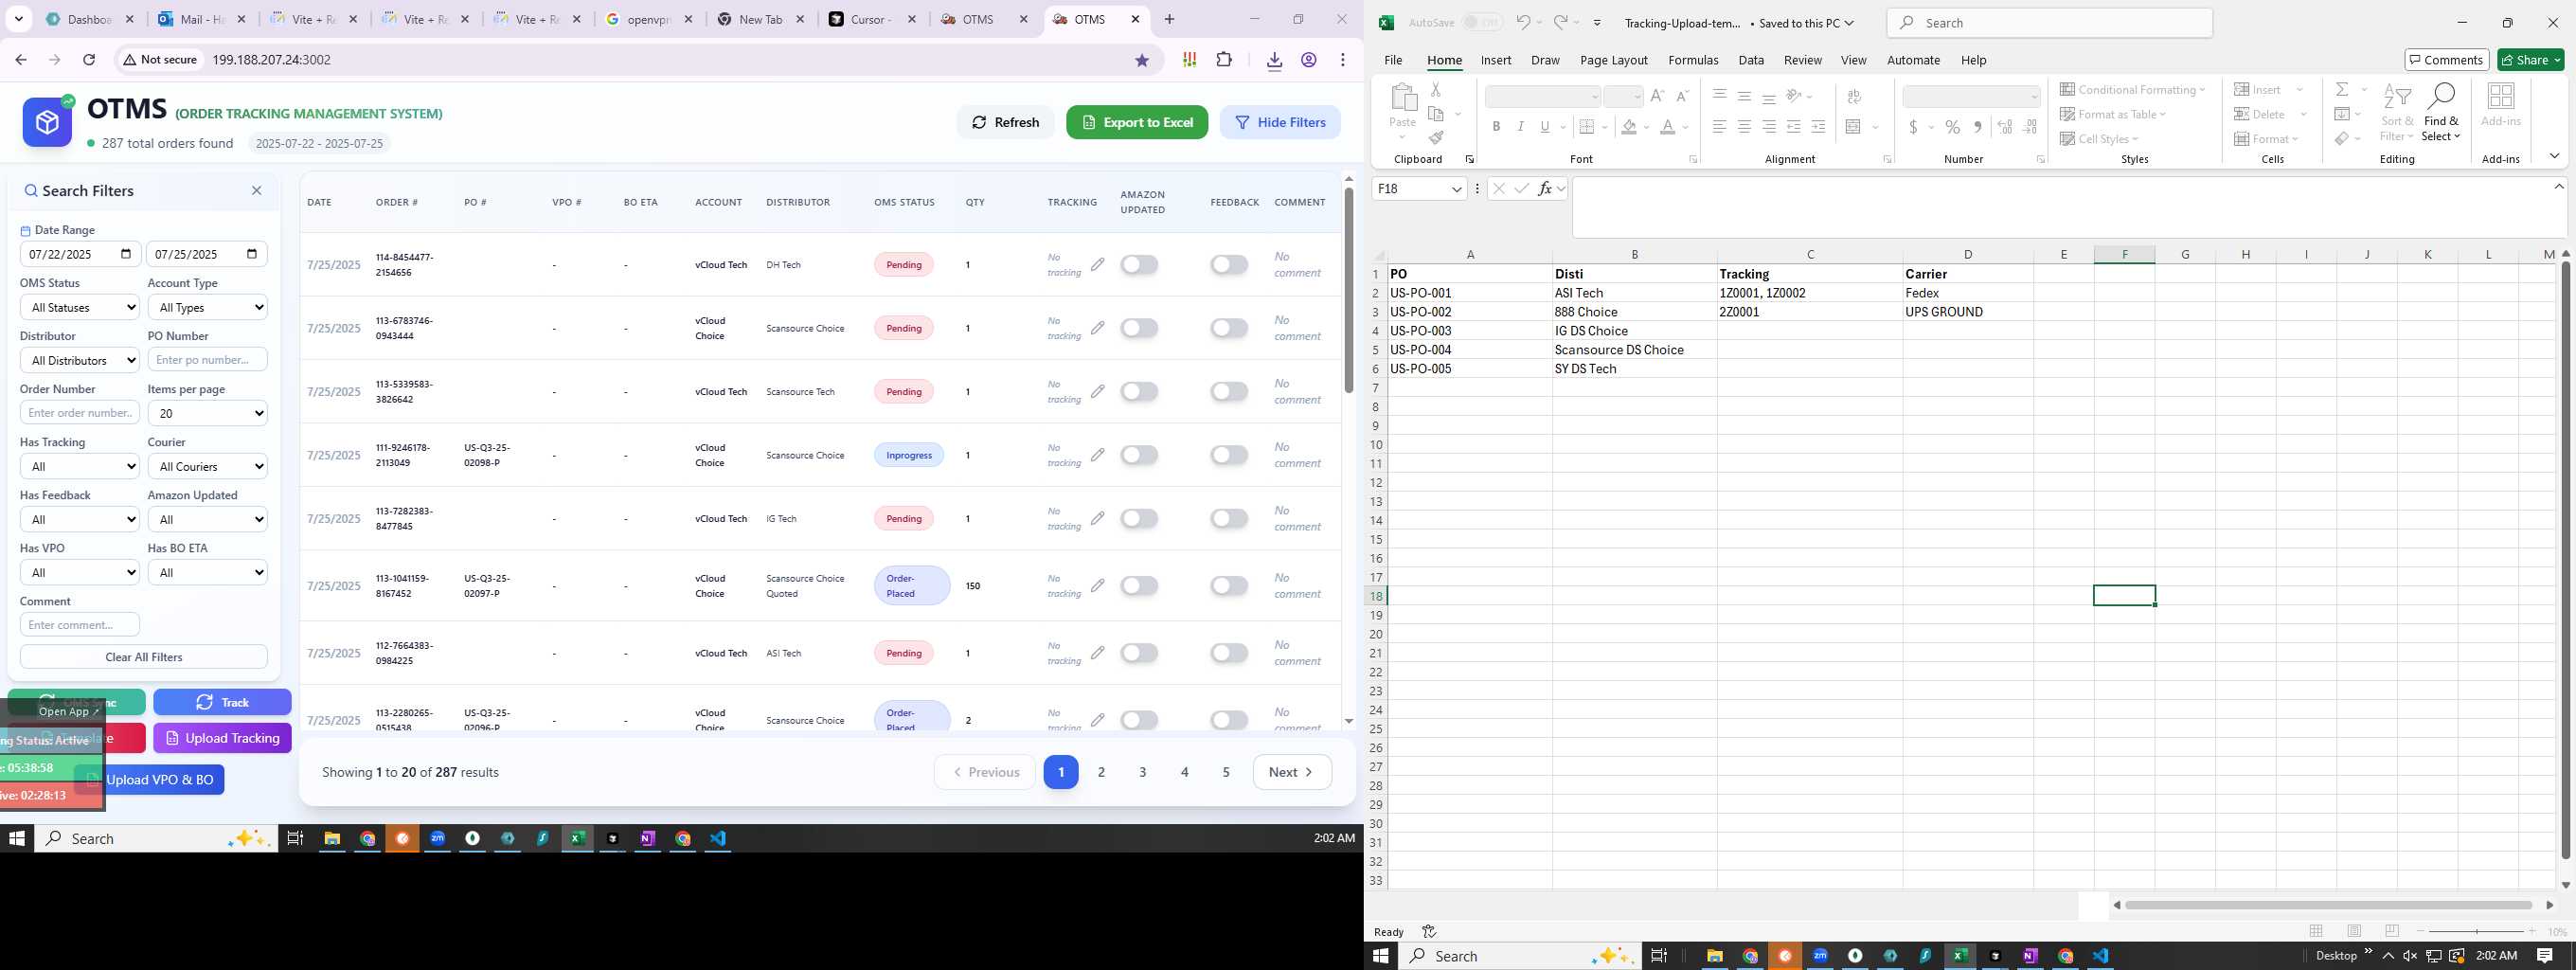Open Find & Select magnifier in Excel

point(2441,113)
